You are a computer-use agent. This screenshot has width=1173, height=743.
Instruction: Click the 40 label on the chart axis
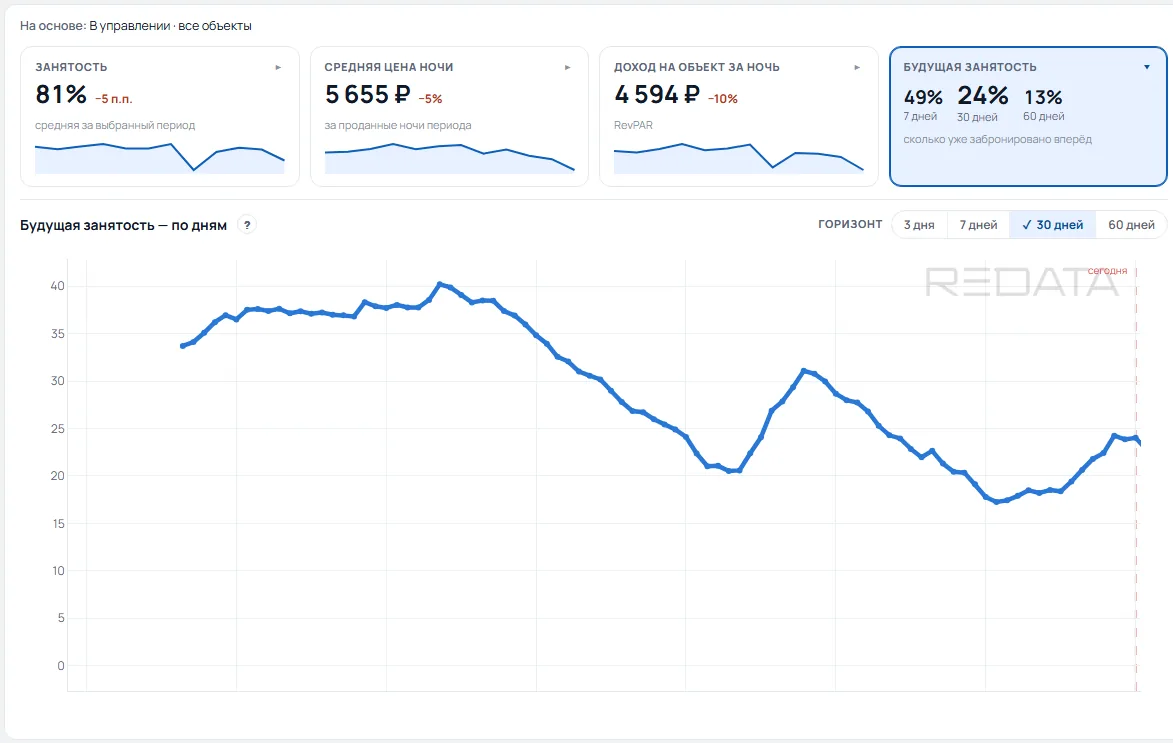[x=58, y=286]
